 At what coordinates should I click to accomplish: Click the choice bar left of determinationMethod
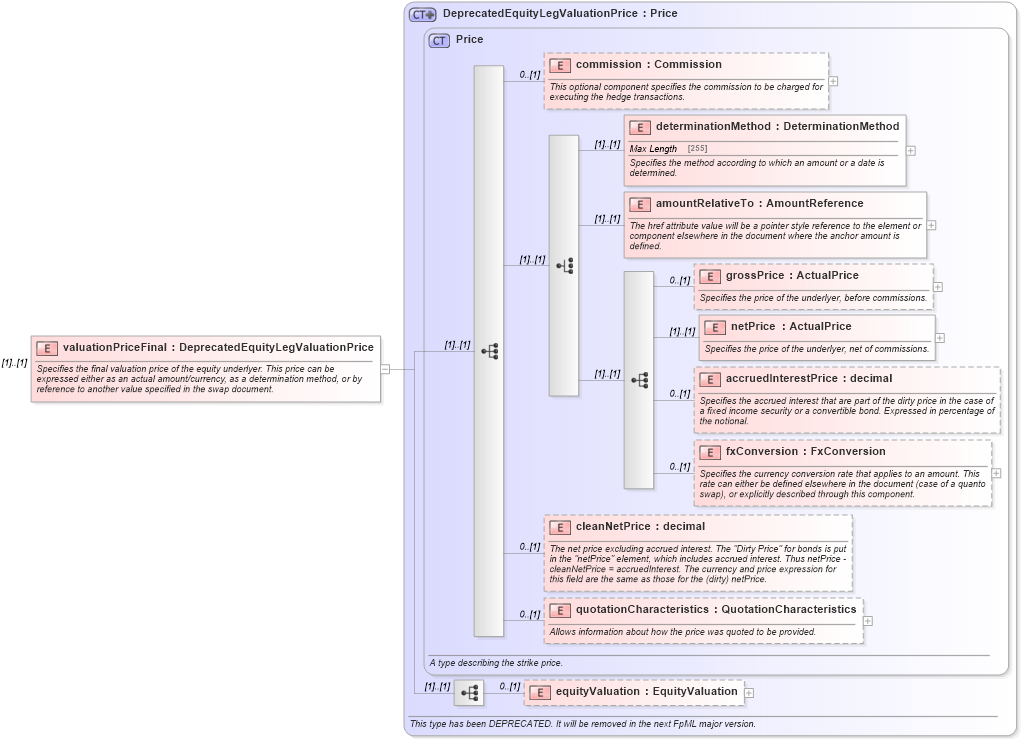coord(563,265)
